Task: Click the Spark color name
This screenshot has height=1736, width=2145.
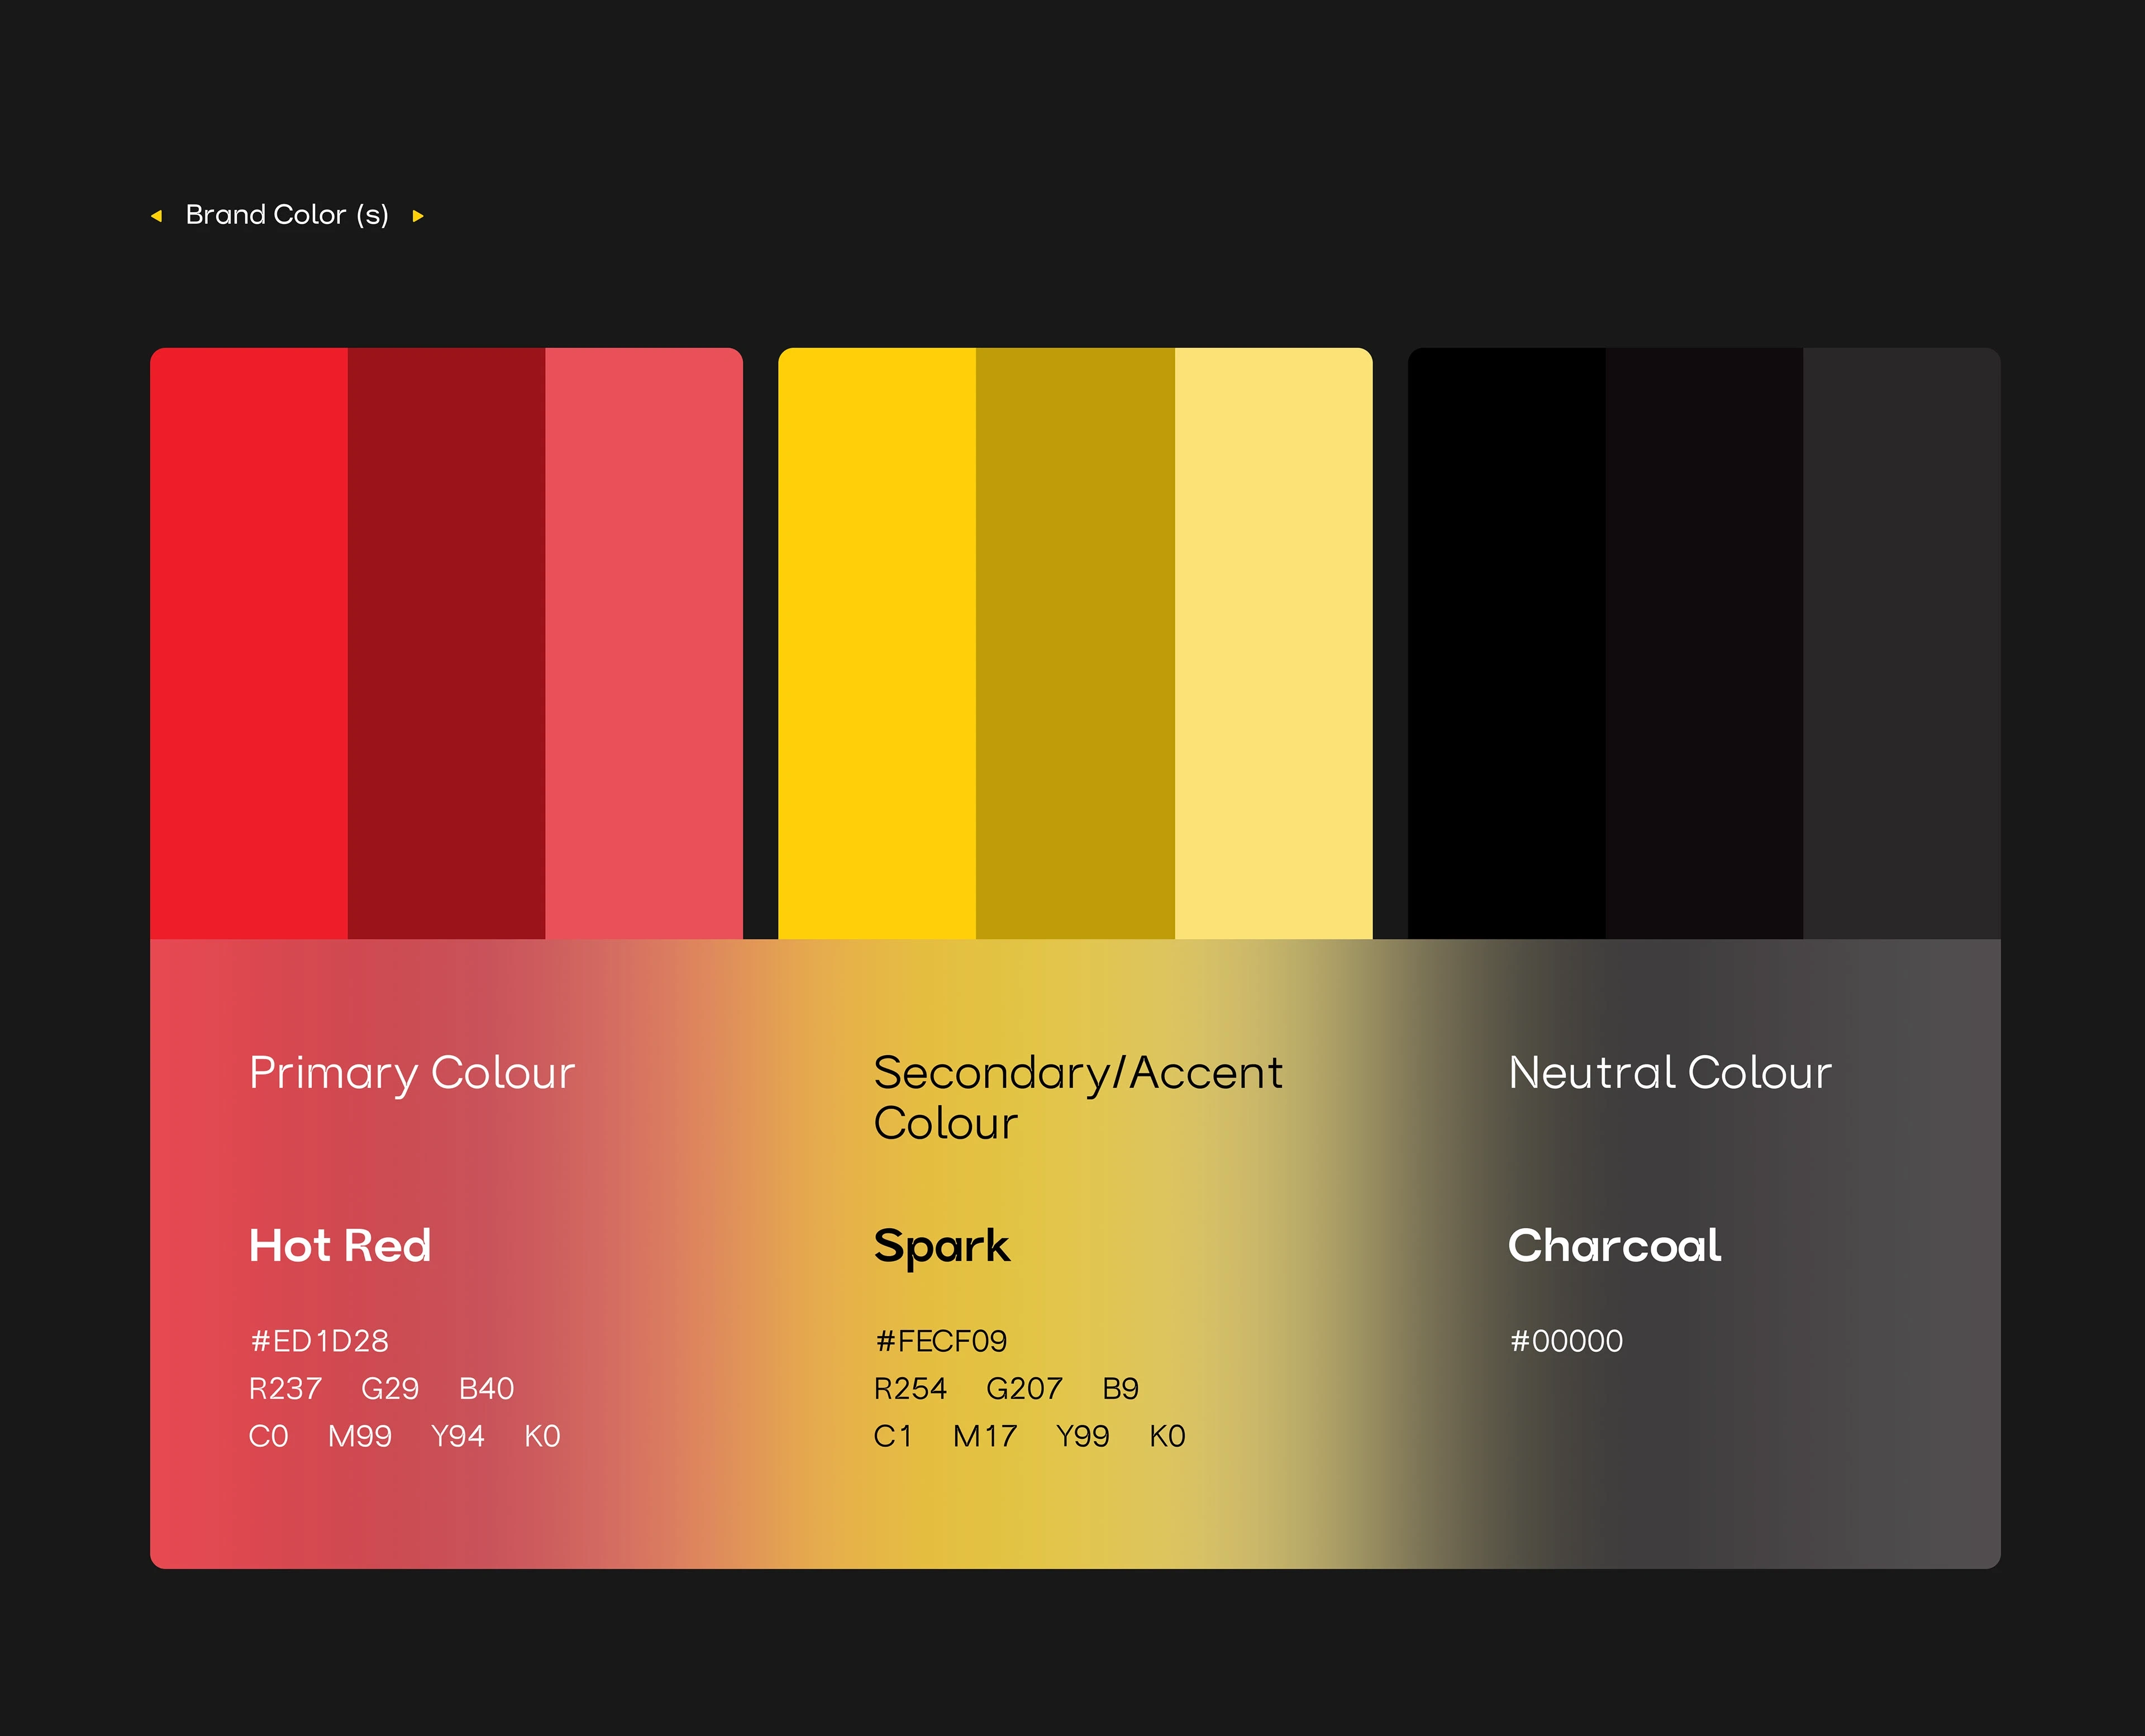Action: 941,1246
